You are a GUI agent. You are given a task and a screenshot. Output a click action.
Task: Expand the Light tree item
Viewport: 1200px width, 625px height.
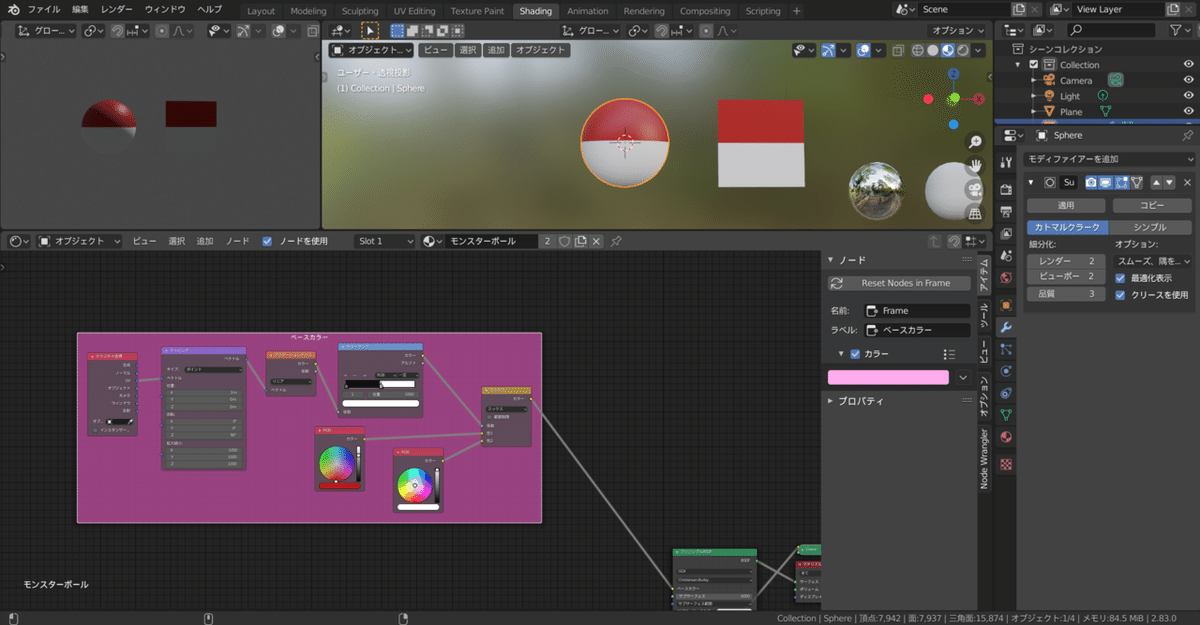point(1034,96)
